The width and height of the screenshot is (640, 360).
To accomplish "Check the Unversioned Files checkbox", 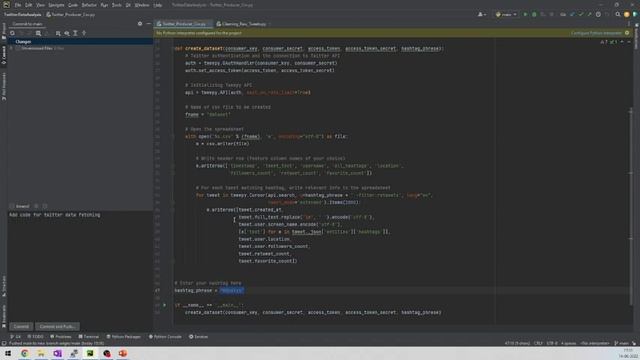I will (18, 48).
